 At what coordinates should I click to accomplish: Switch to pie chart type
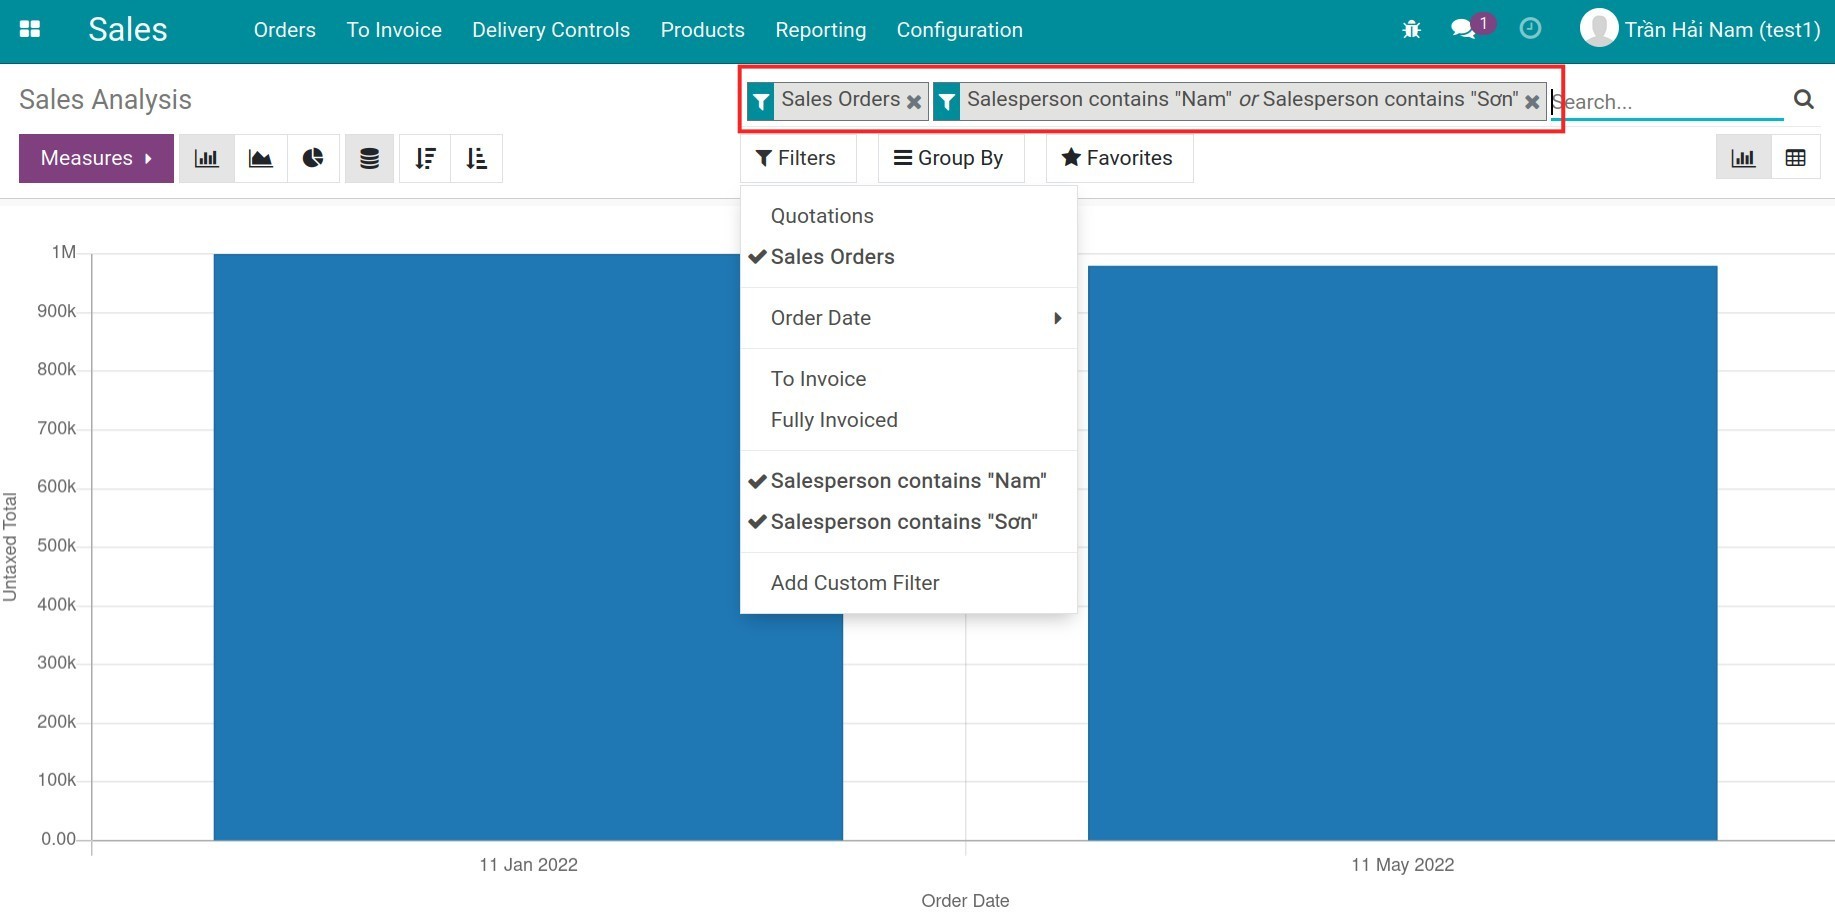point(313,158)
